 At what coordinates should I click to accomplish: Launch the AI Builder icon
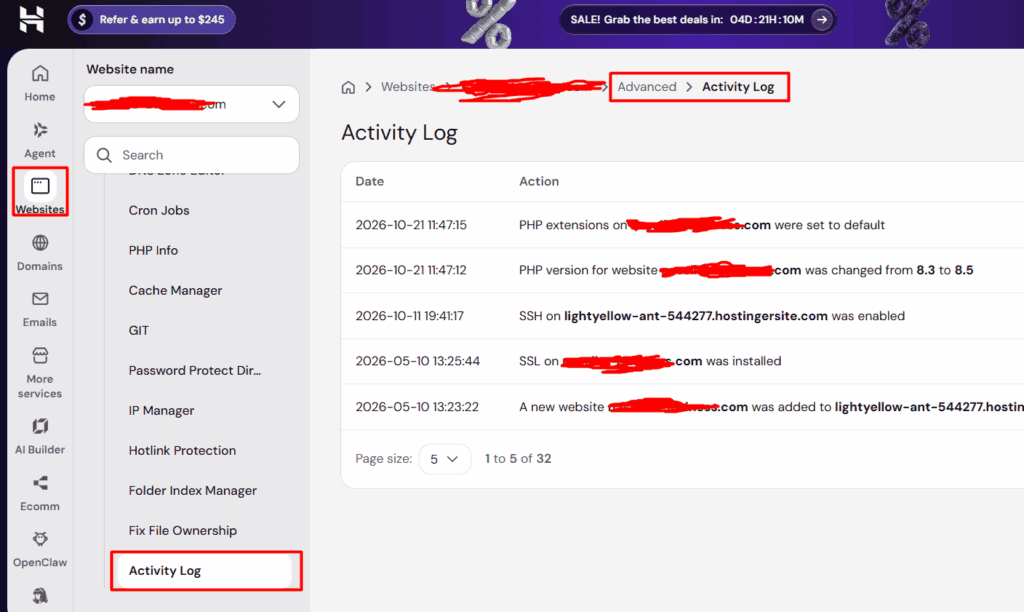pos(40,426)
